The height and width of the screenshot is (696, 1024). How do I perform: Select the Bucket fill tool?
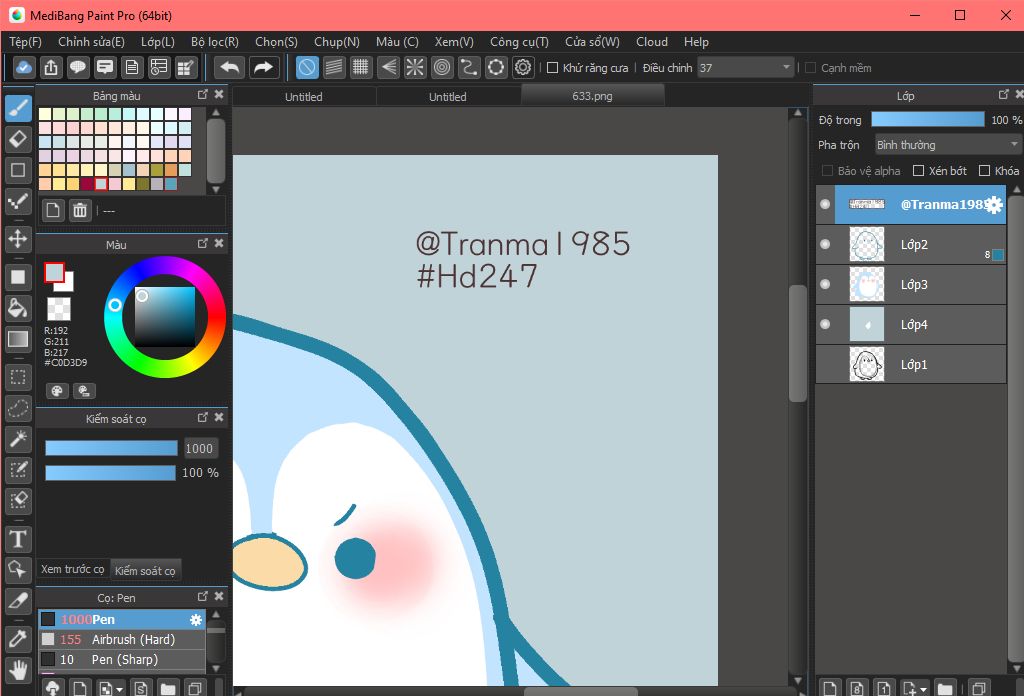click(x=18, y=308)
